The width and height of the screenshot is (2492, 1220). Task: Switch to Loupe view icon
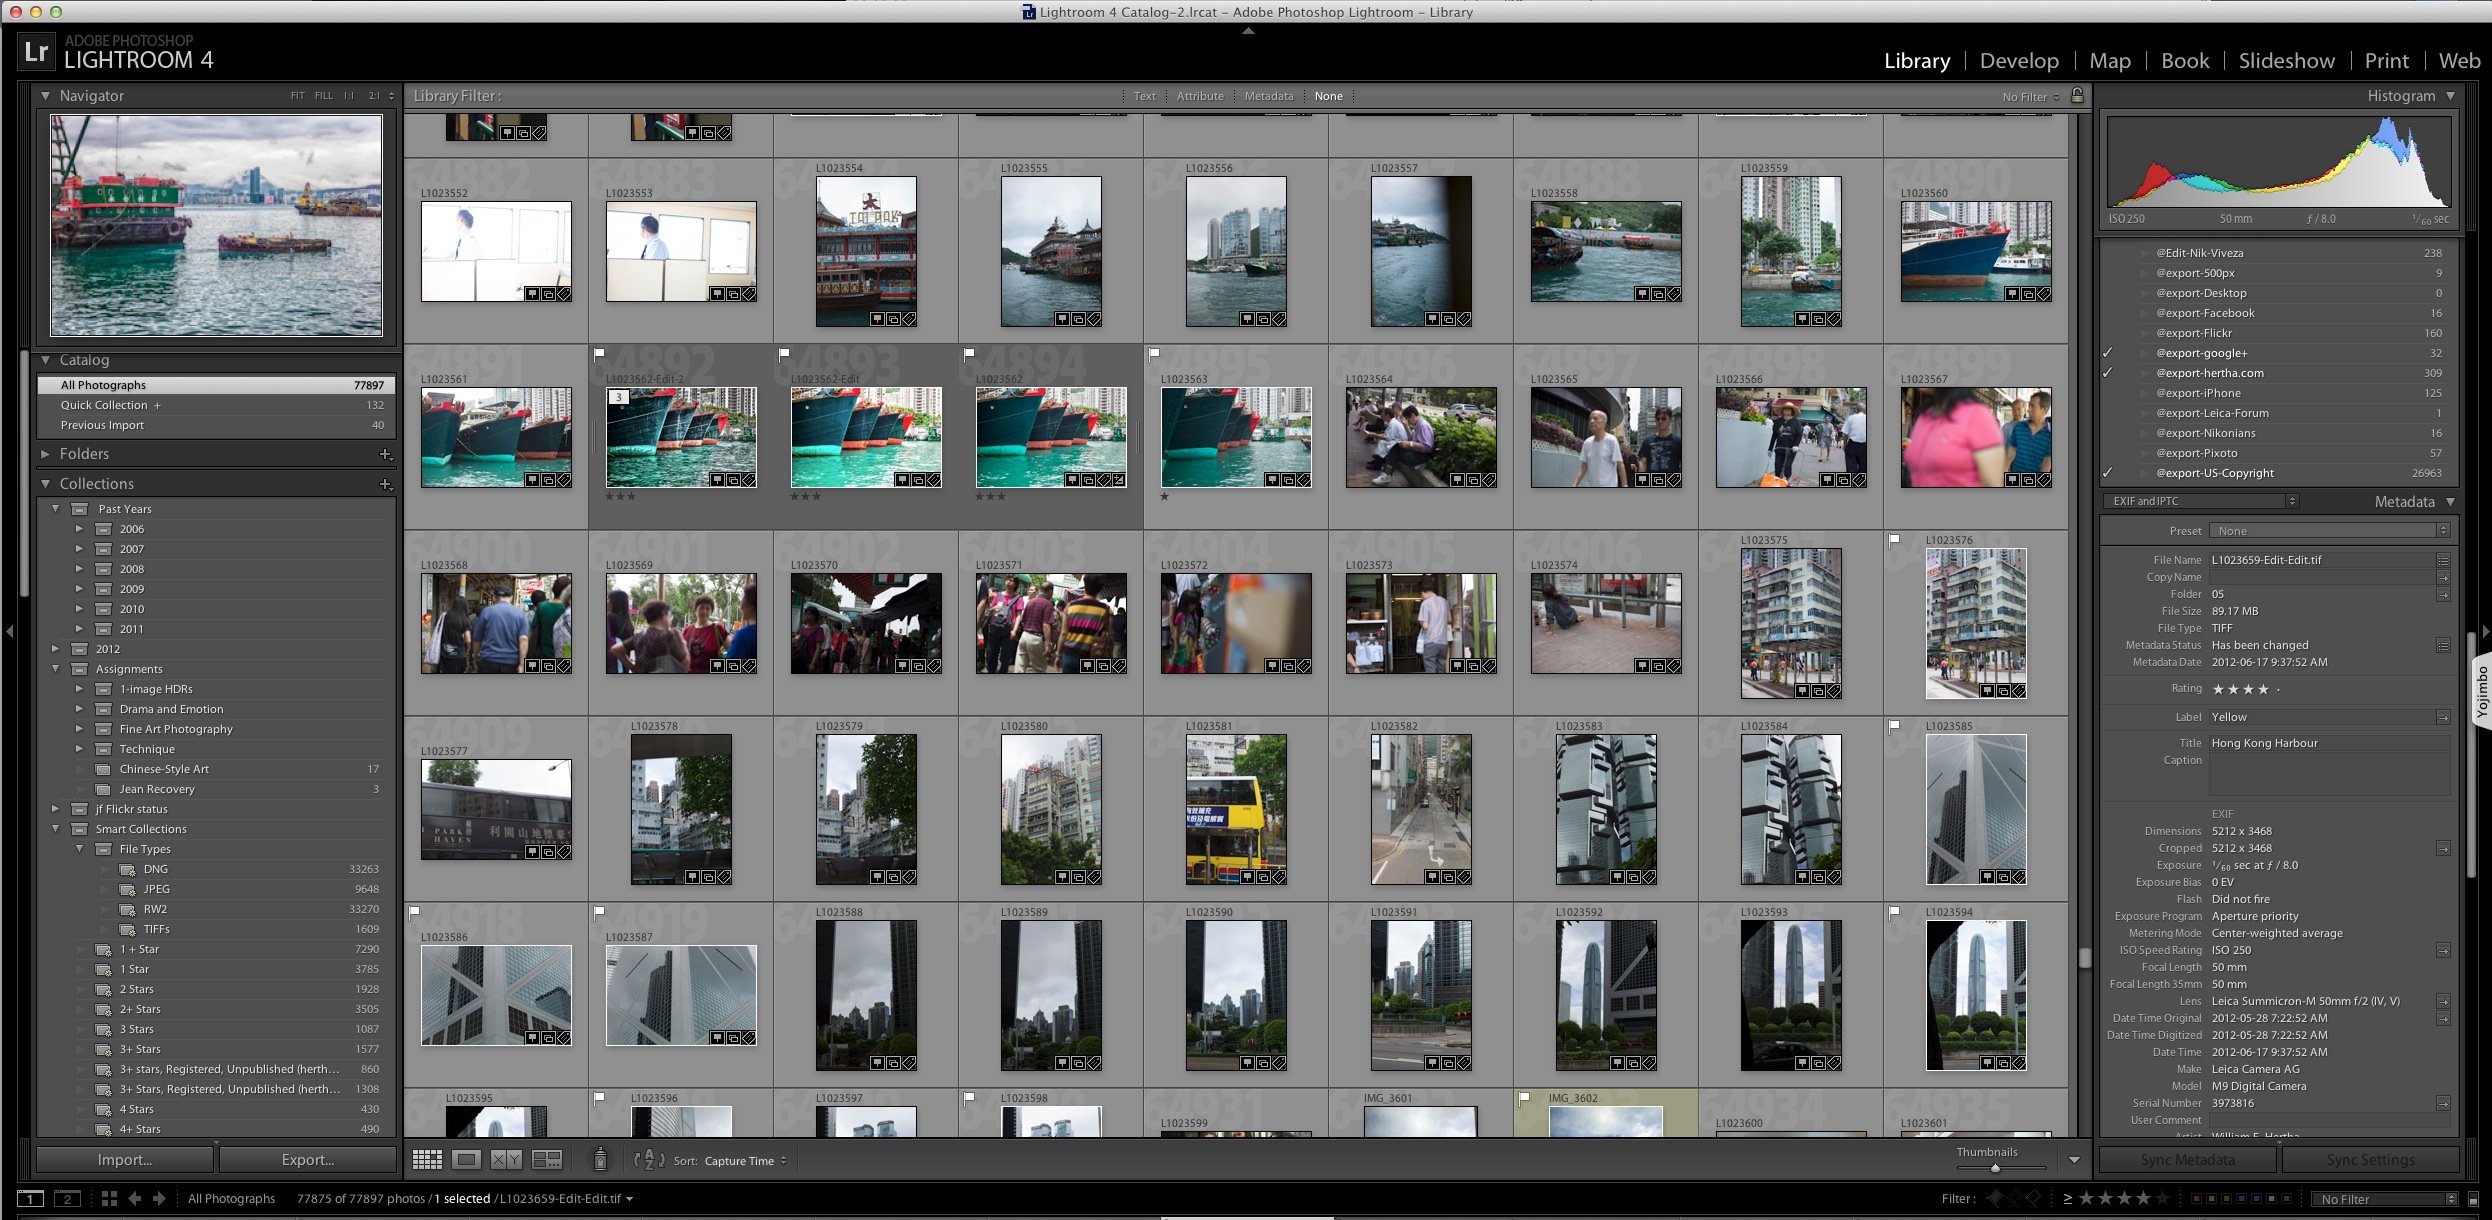click(x=466, y=1160)
